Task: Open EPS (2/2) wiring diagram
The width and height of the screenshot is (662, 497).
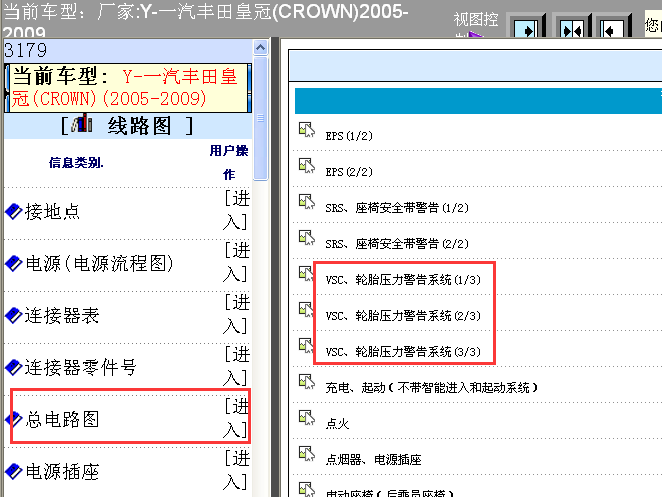Action: tap(349, 172)
